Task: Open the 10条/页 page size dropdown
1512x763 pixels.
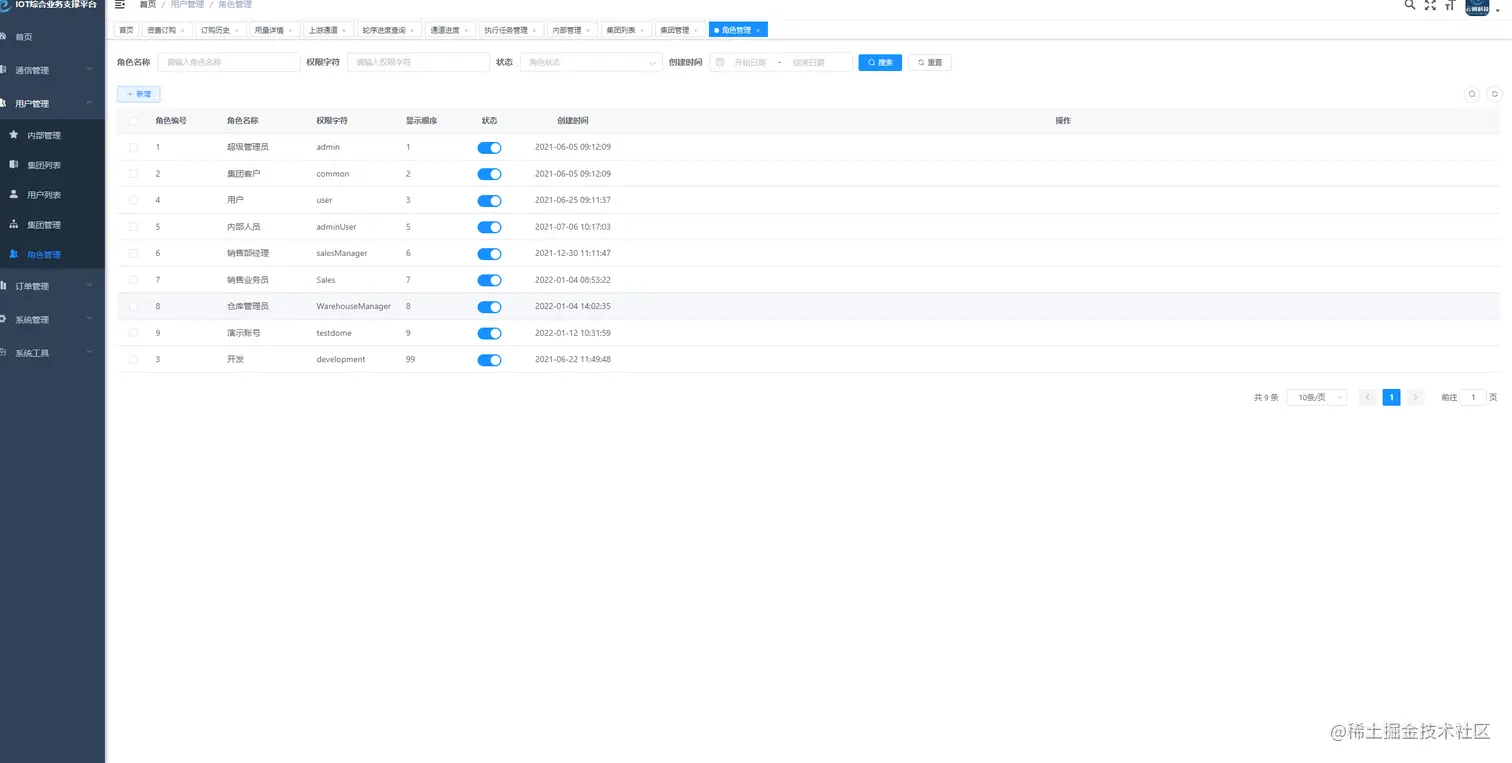Action: click(x=1316, y=397)
